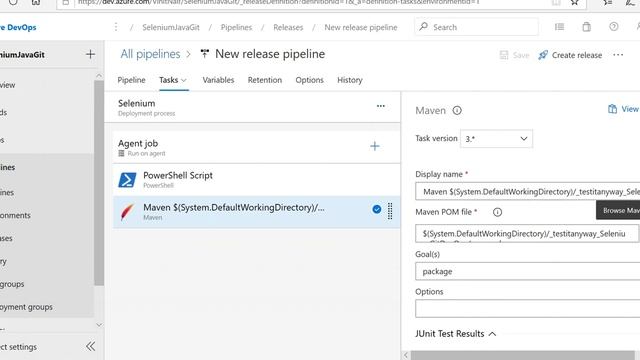Open Pipelines breadcrumb link

236,27
